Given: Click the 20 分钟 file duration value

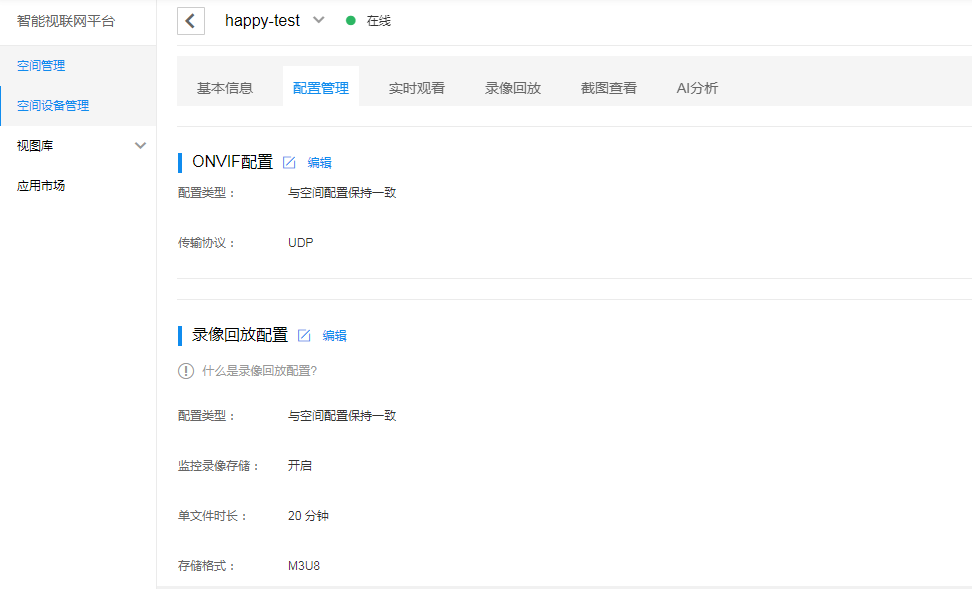Looking at the screenshot, I should pyautogui.click(x=308, y=516).
